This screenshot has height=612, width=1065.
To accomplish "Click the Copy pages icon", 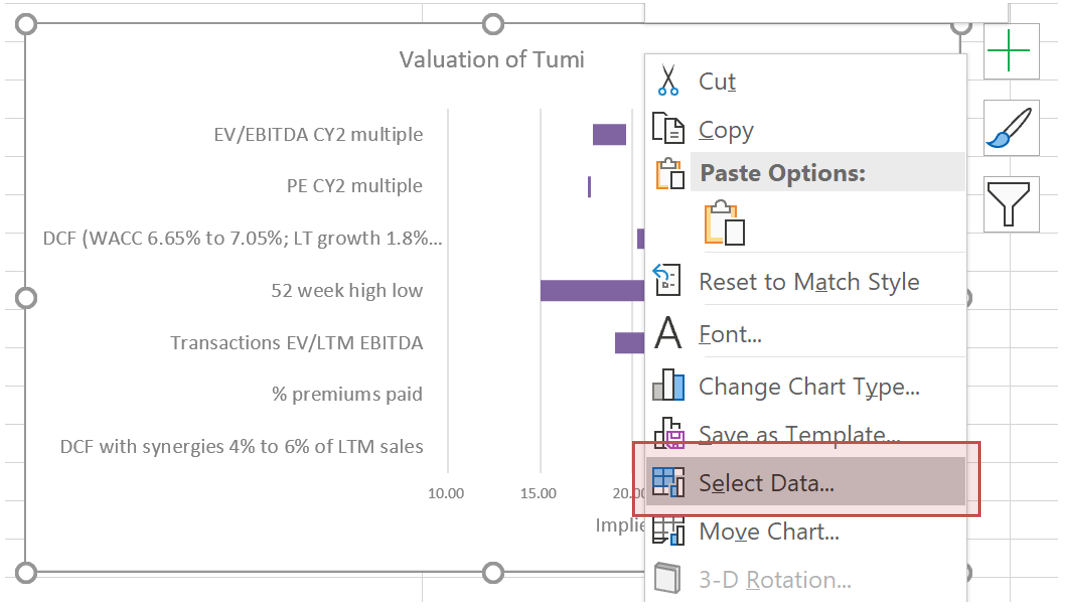I will pos(668,129).
